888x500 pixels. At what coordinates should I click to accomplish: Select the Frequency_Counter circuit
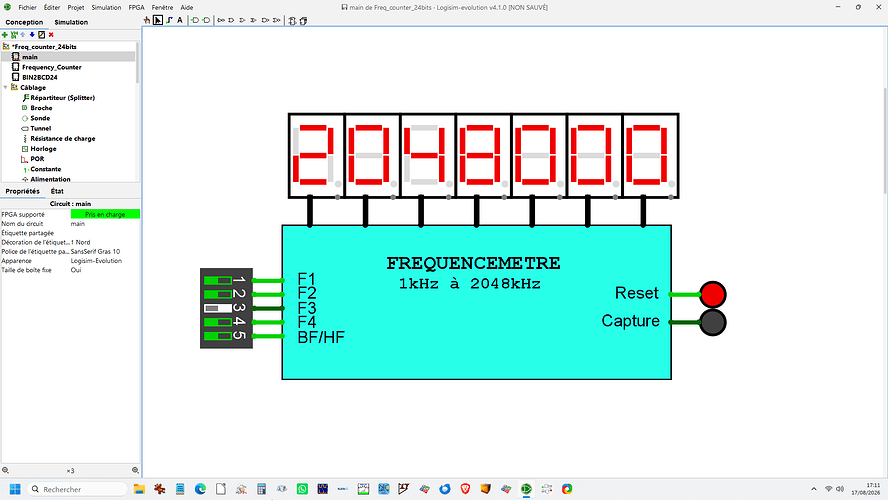(x=52, y=67)
